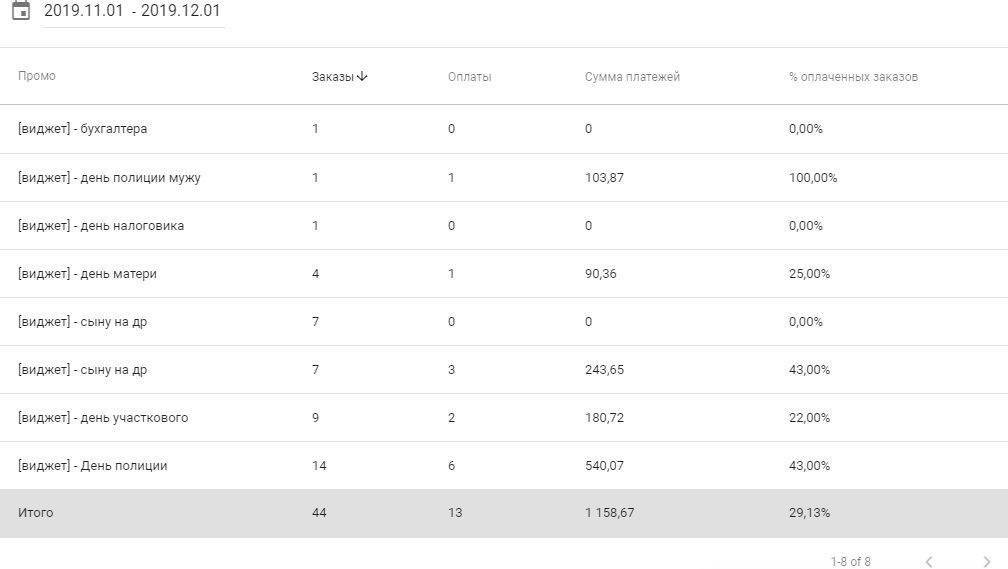Open the [виджет] - день матери promo row
This screenshot has width=1008, height=569.
[x=87, y=274]
